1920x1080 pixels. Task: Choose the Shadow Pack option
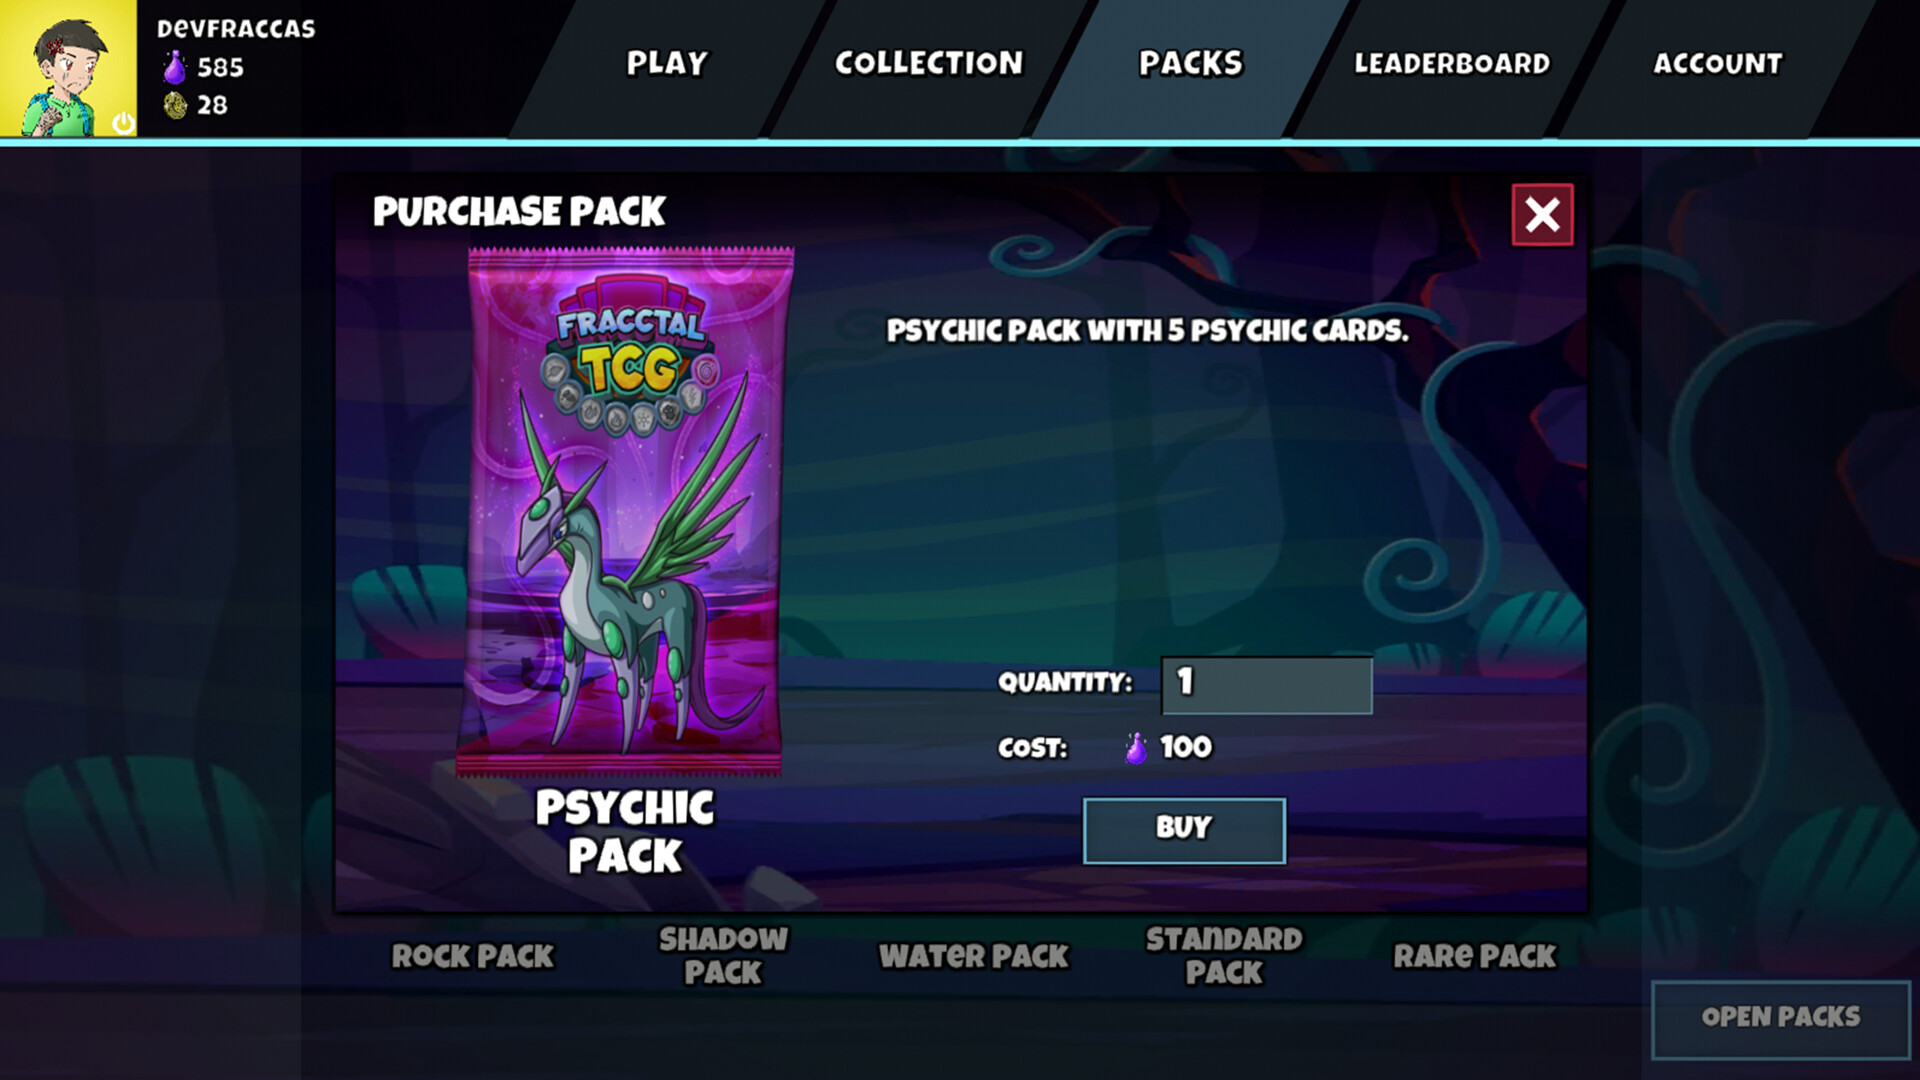tap(723, 955)
